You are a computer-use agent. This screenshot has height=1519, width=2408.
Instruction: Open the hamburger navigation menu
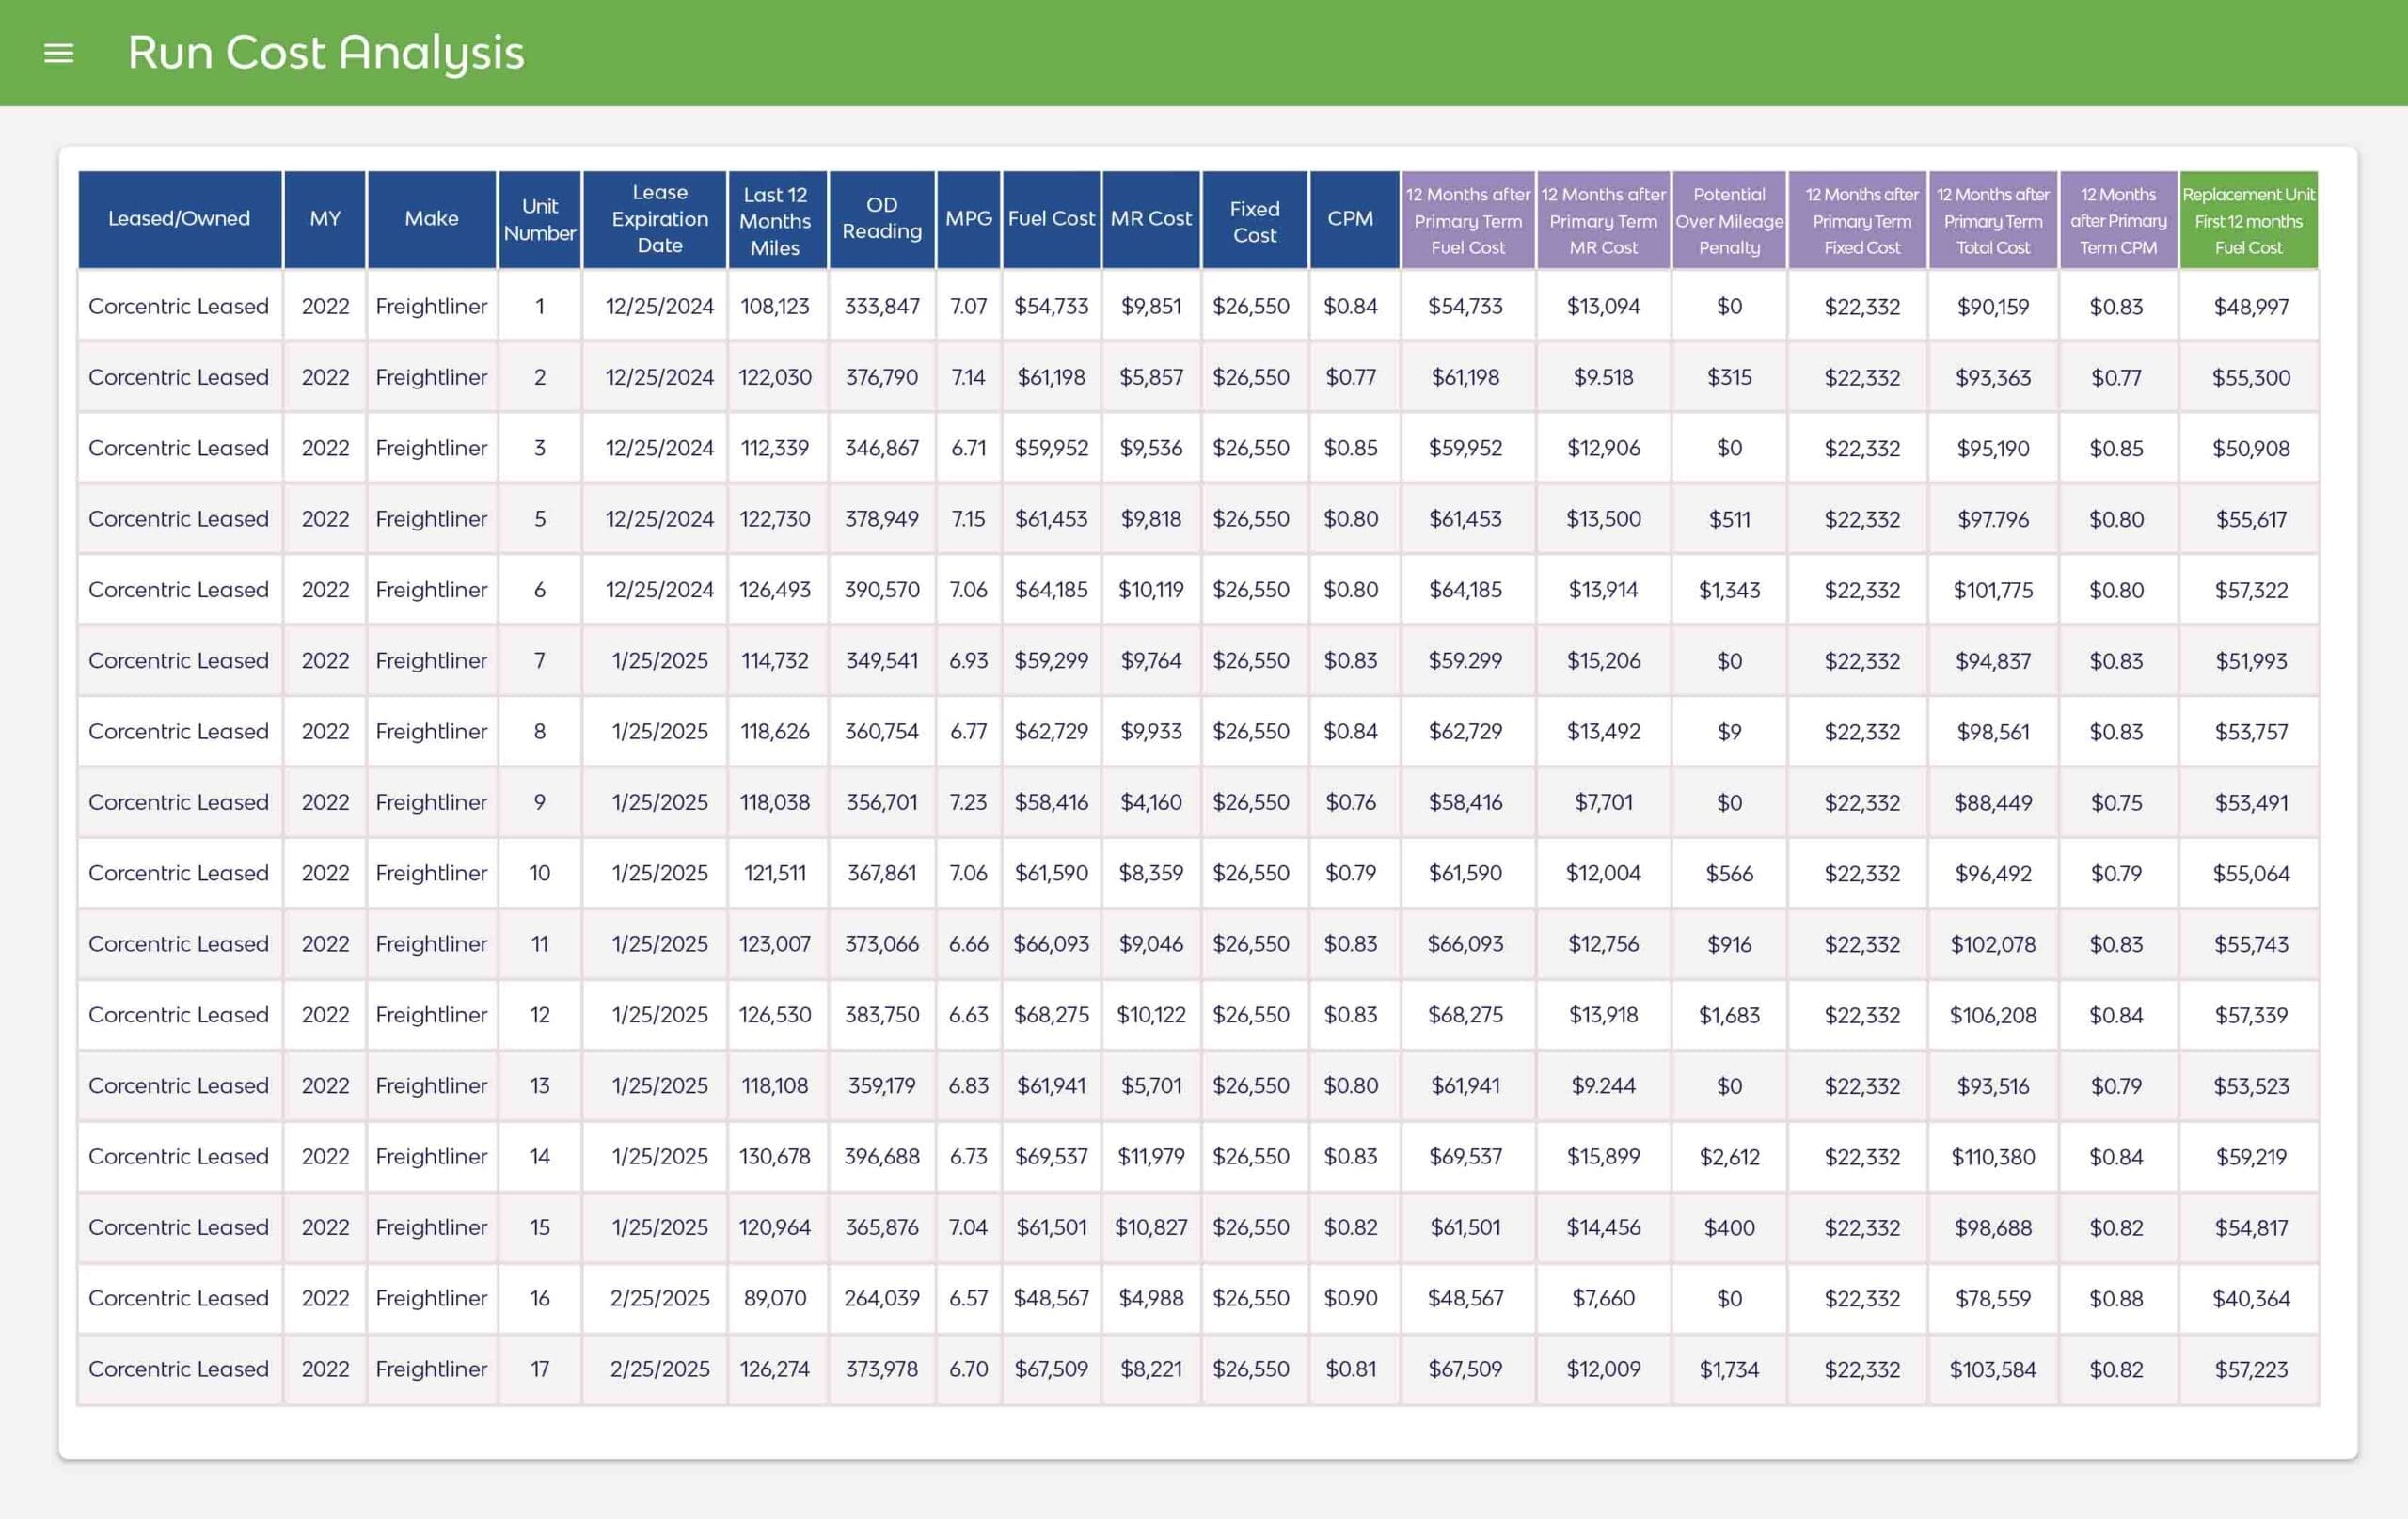pos(59,53)
